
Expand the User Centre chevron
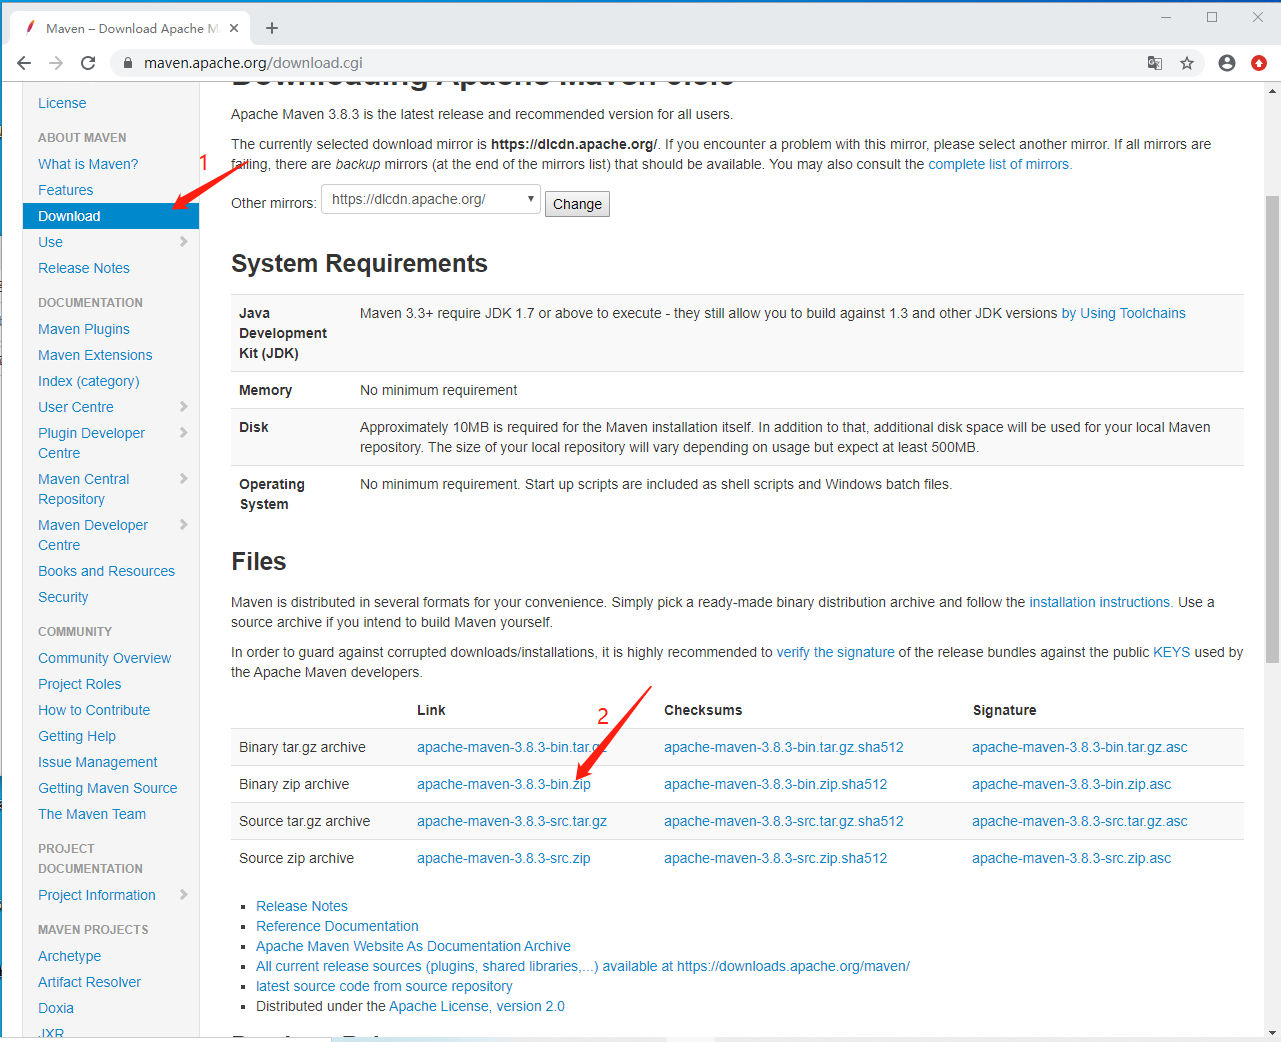(183, 407)
